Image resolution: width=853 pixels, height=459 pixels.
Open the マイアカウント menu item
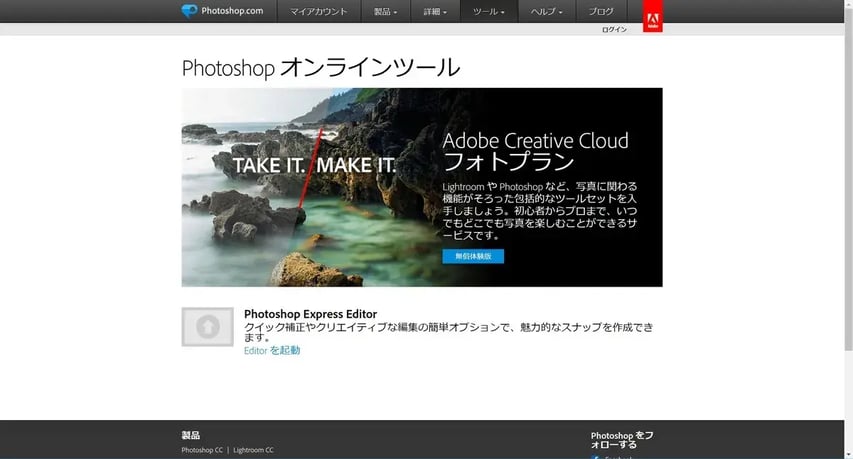(x=319, y=11)
